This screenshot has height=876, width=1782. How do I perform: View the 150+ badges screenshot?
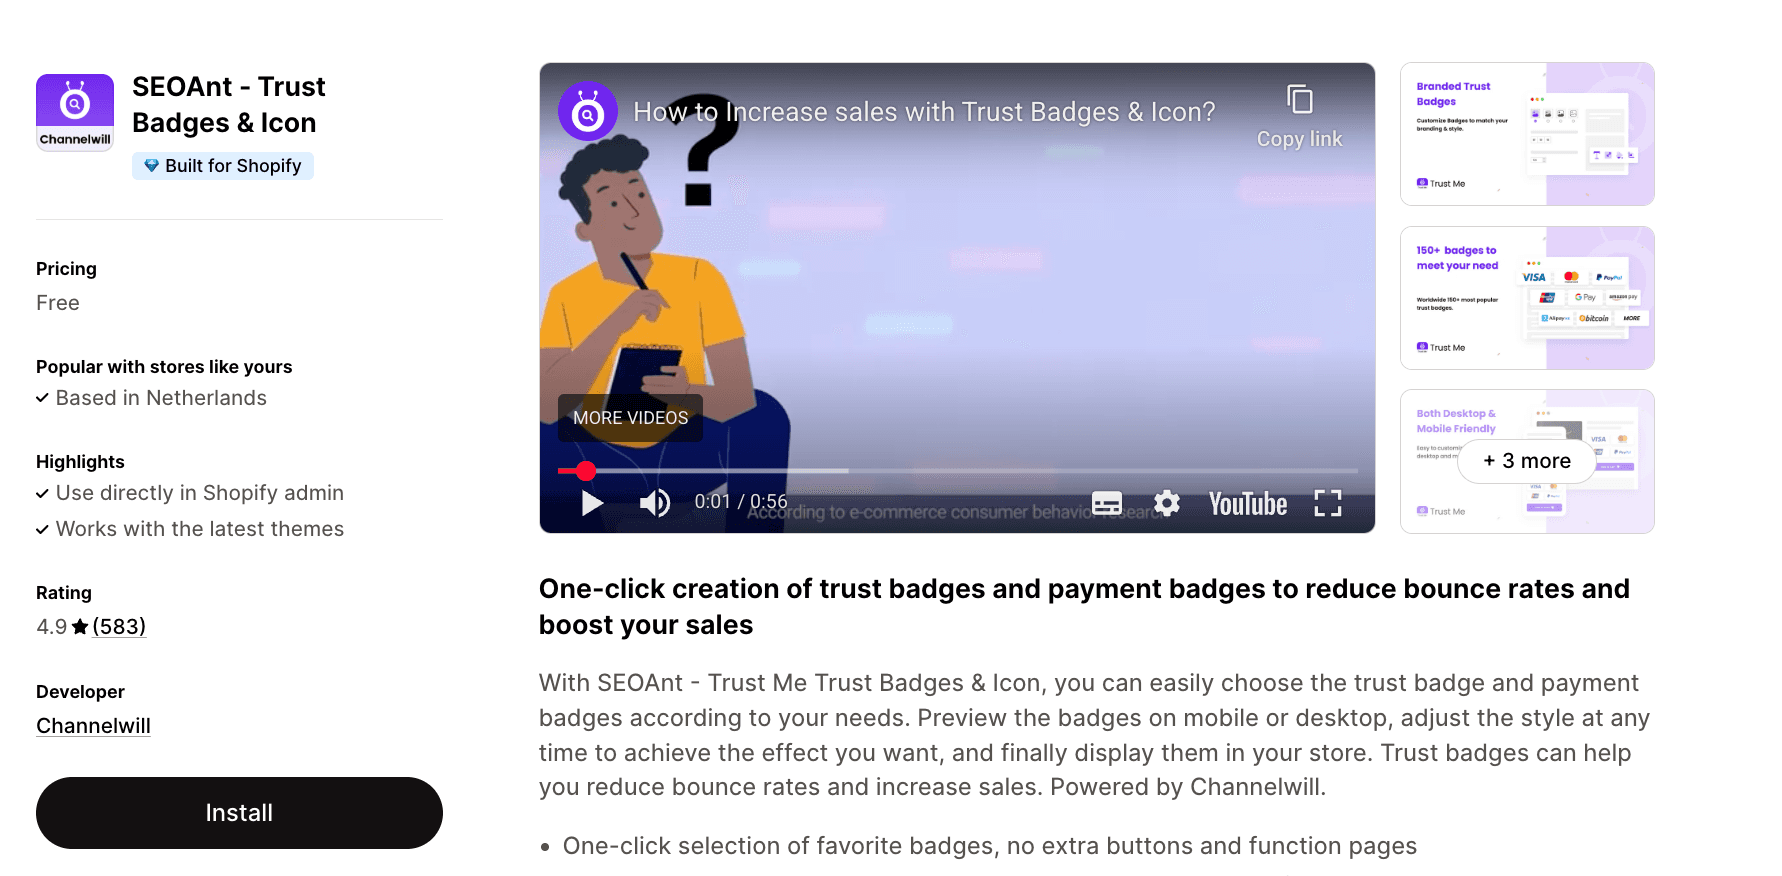click(x=1526, y=297)
